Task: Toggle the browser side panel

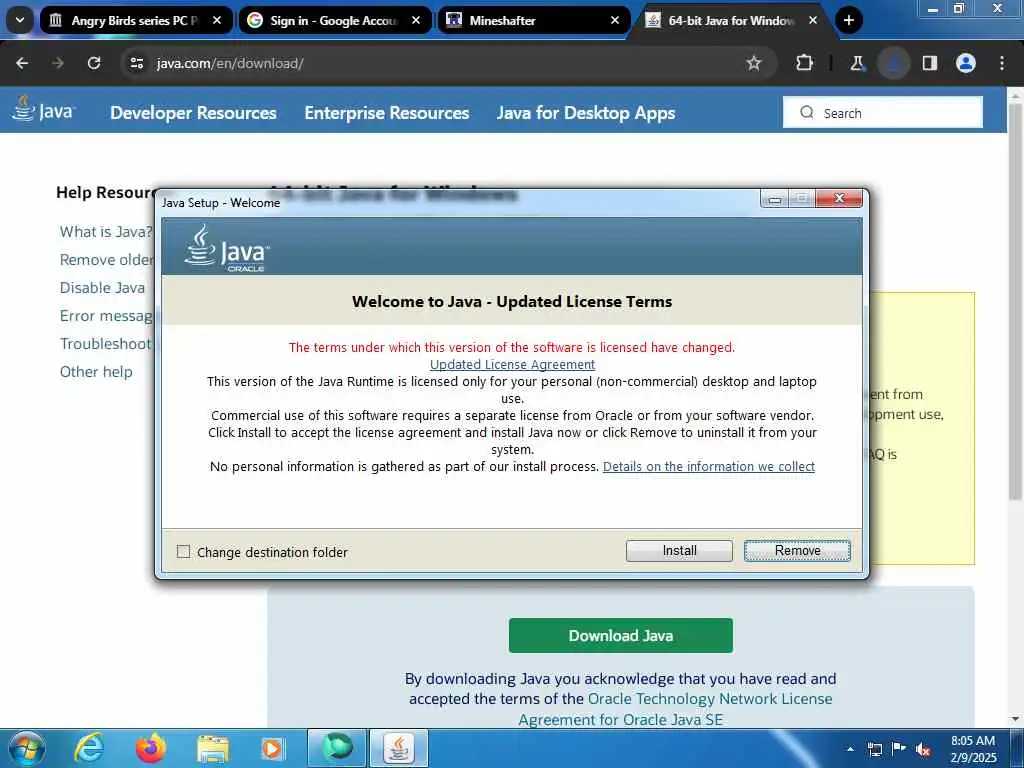Action: click(930, 63)
